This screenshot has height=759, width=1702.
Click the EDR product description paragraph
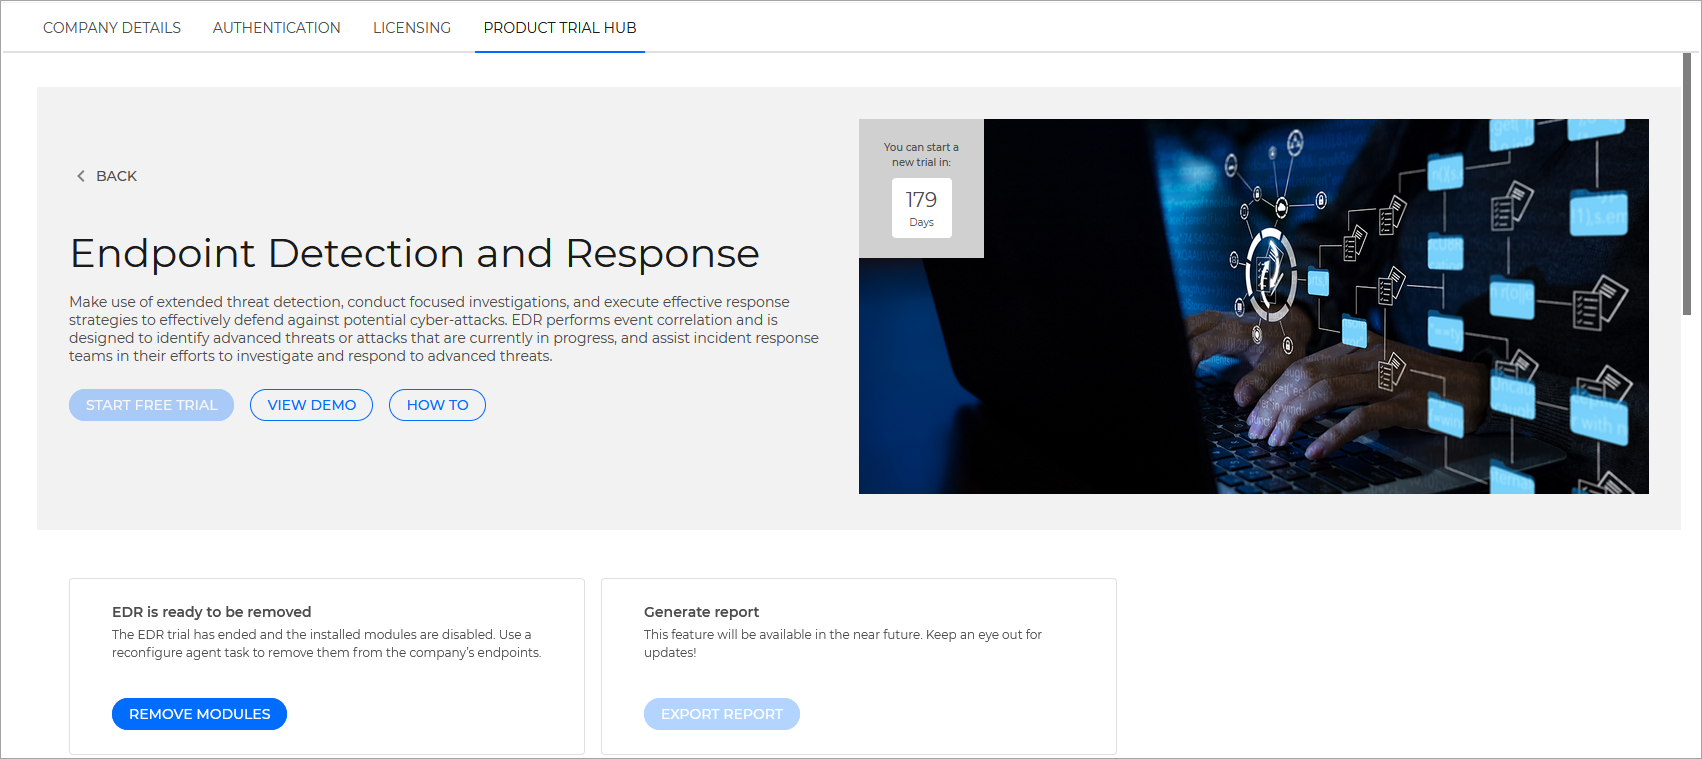click(444, 329)
